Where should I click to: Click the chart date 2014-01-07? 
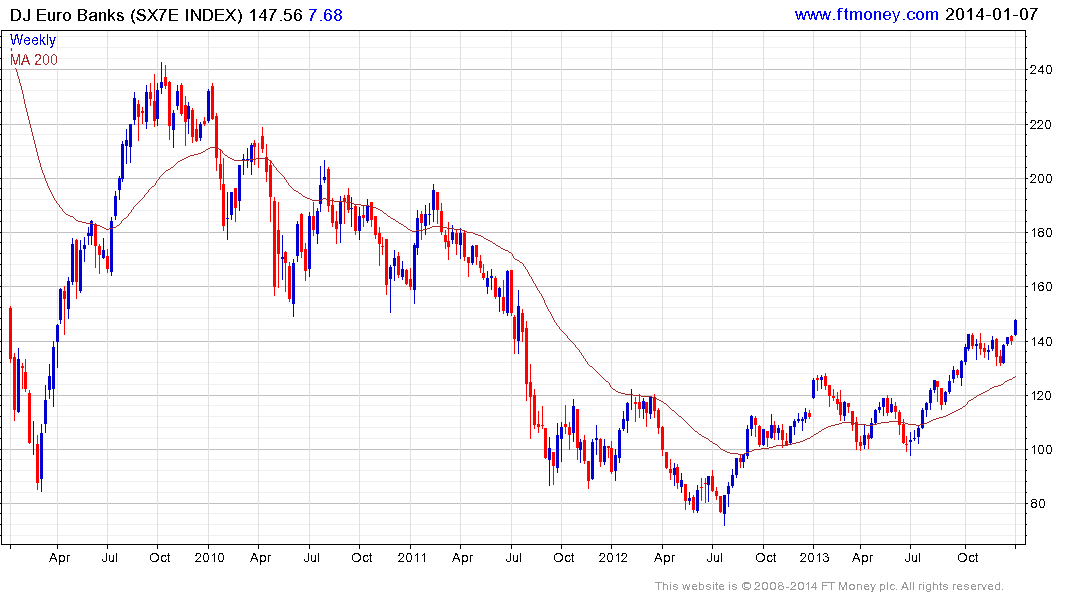(x=991, y=14)
